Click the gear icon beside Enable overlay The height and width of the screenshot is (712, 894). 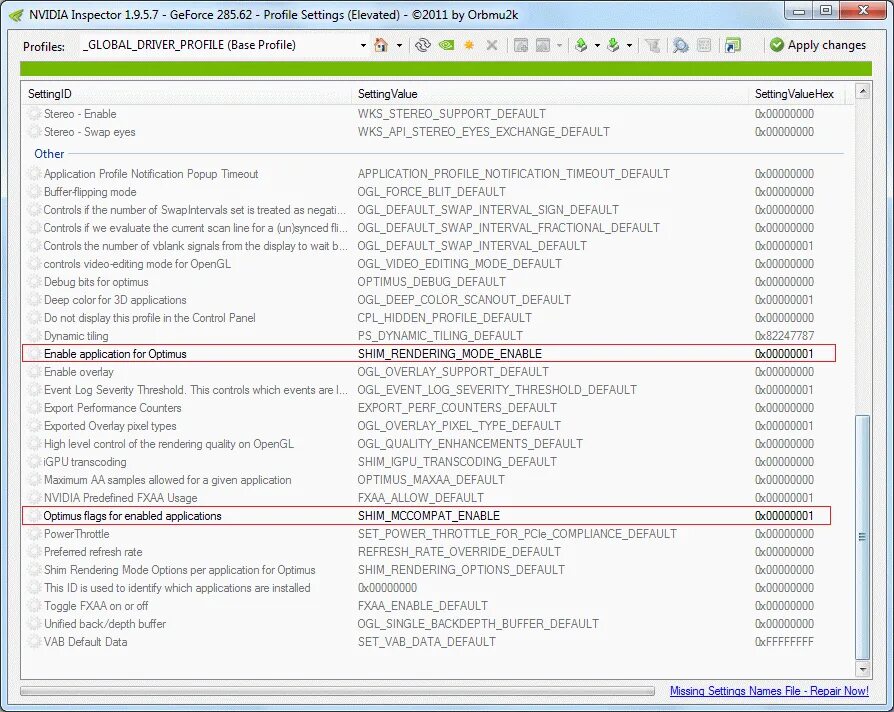click(x=34, y=372)
